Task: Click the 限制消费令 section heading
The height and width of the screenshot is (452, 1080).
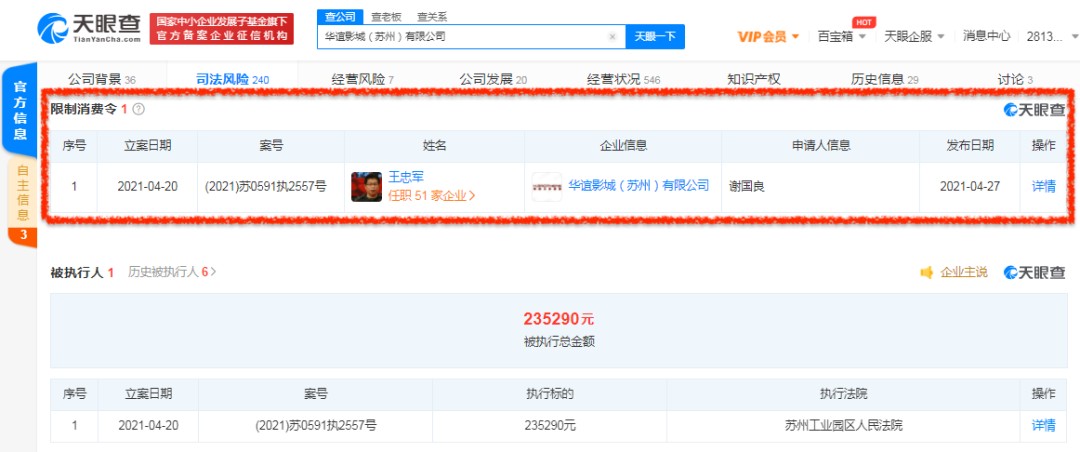Action: (x=85, y=109)
